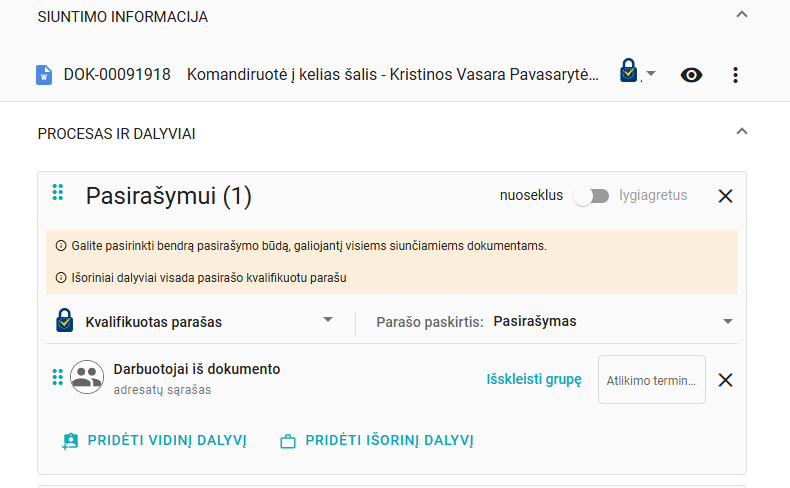Click Pridėti išorinį dalyvį button
Screen dimensions: 790x488
tap(376, 440)
